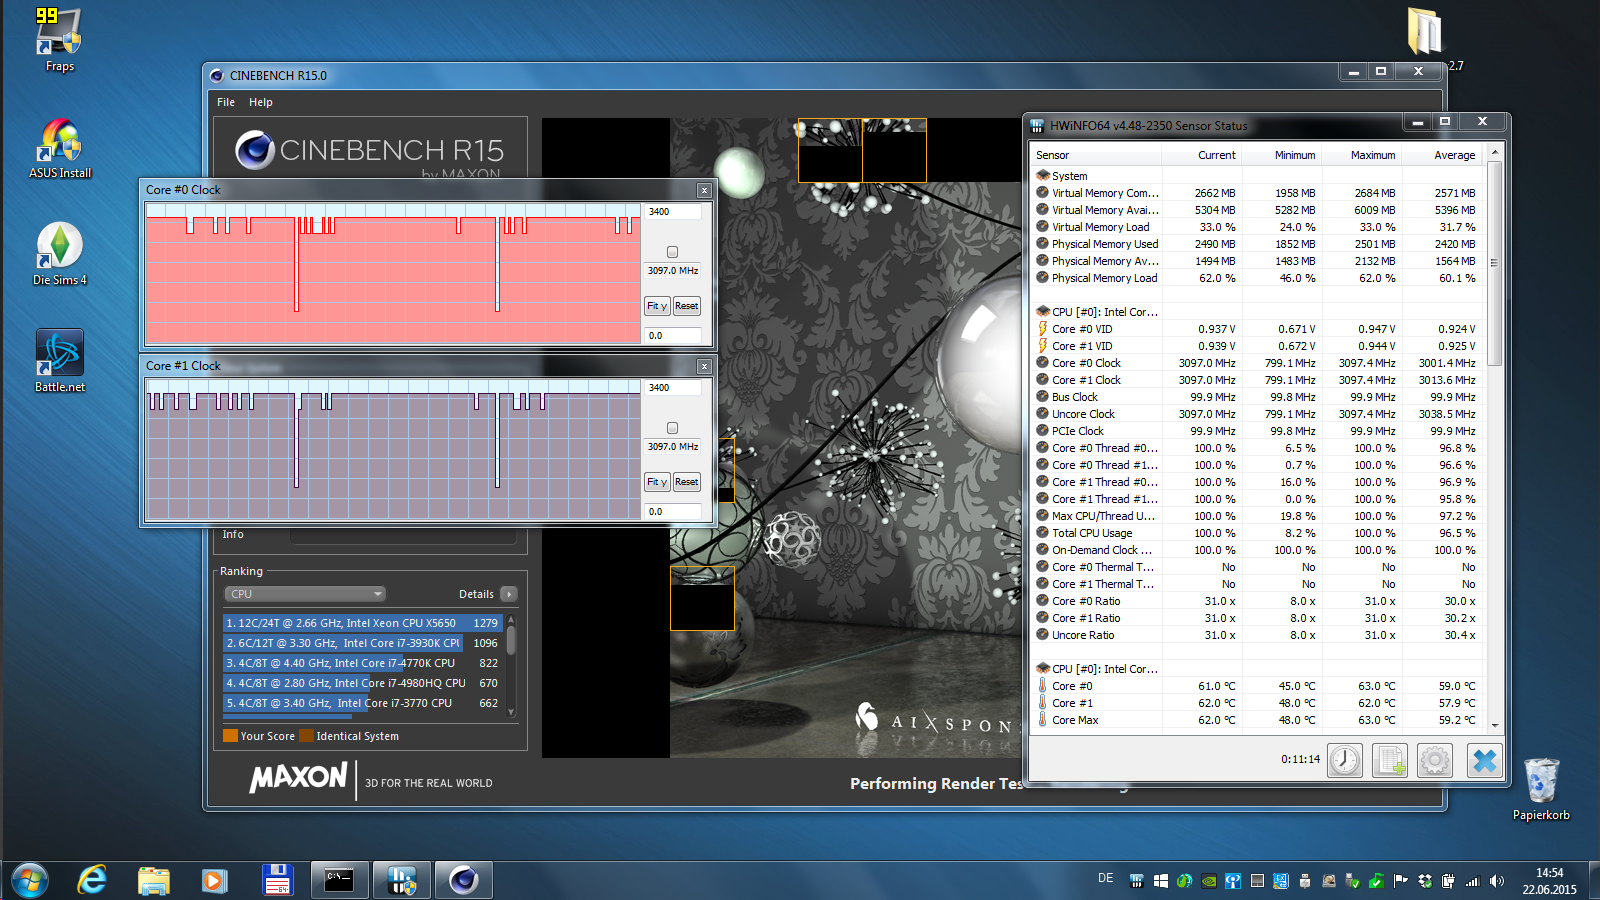This screenshot has width=1600, height=900.
Task: Open HWiNFO sensor settings gear
Action: pos(1435,761)
